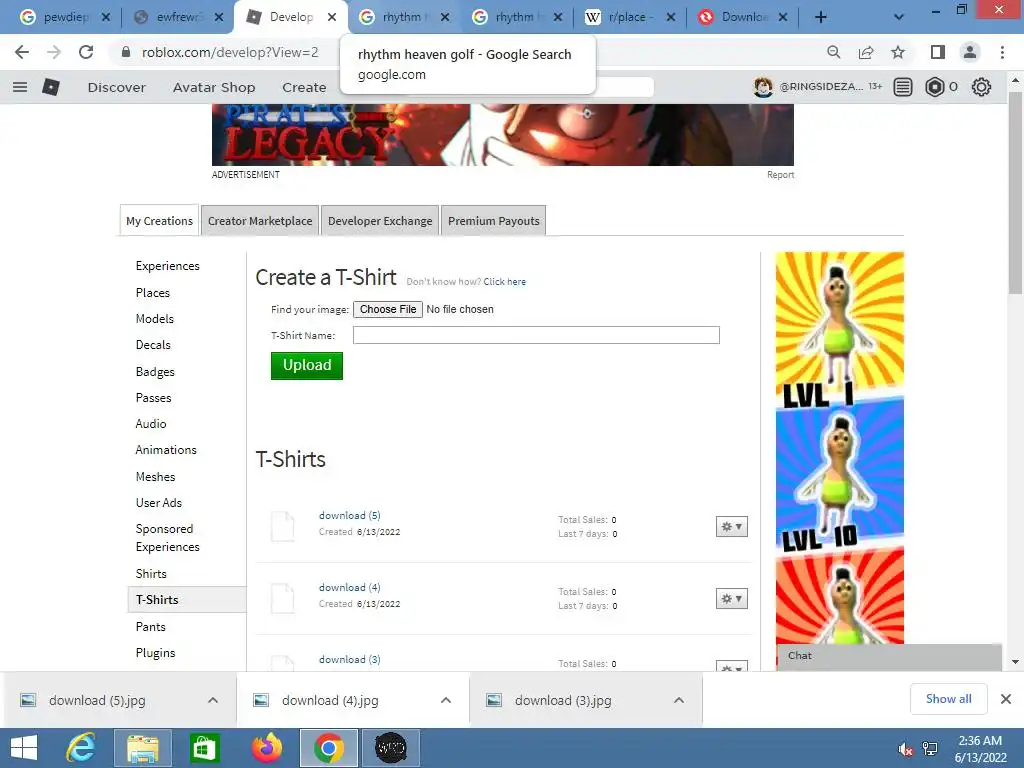Open the Robux balance icon
This screenshot has width=1024, height=768.
pyautogui.click(x=935, y=87)
